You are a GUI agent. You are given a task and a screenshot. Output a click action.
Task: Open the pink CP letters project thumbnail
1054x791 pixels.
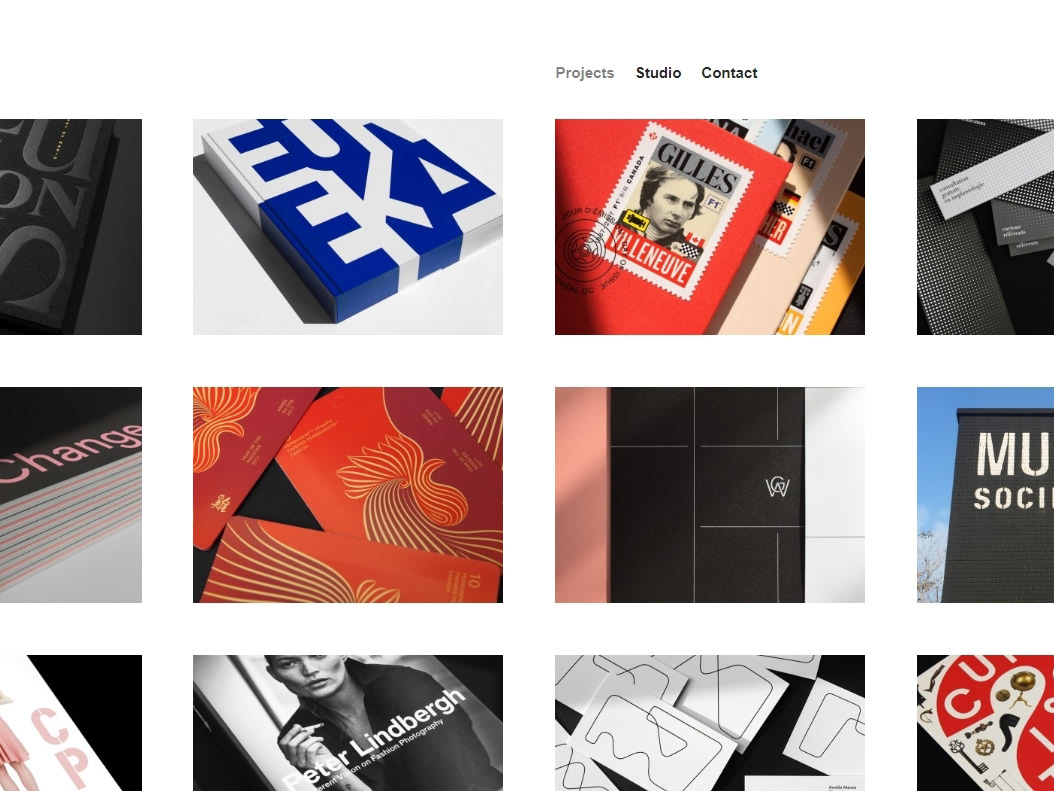[x=71, y=722]
